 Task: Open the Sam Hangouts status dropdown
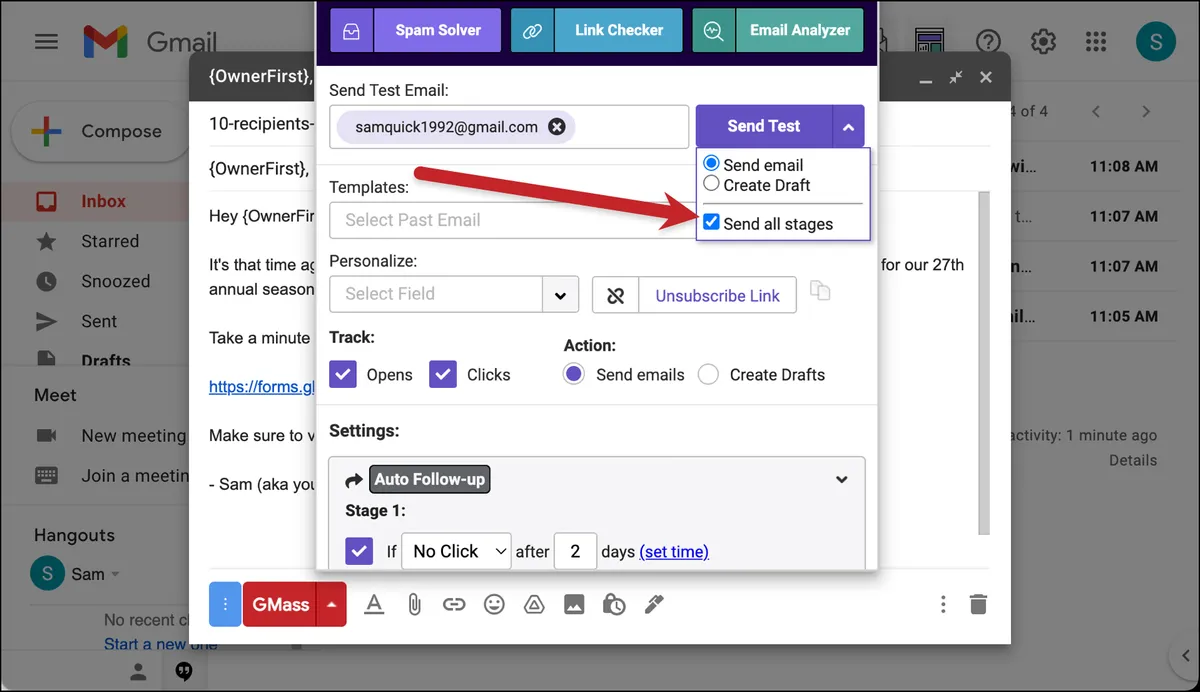115,574
